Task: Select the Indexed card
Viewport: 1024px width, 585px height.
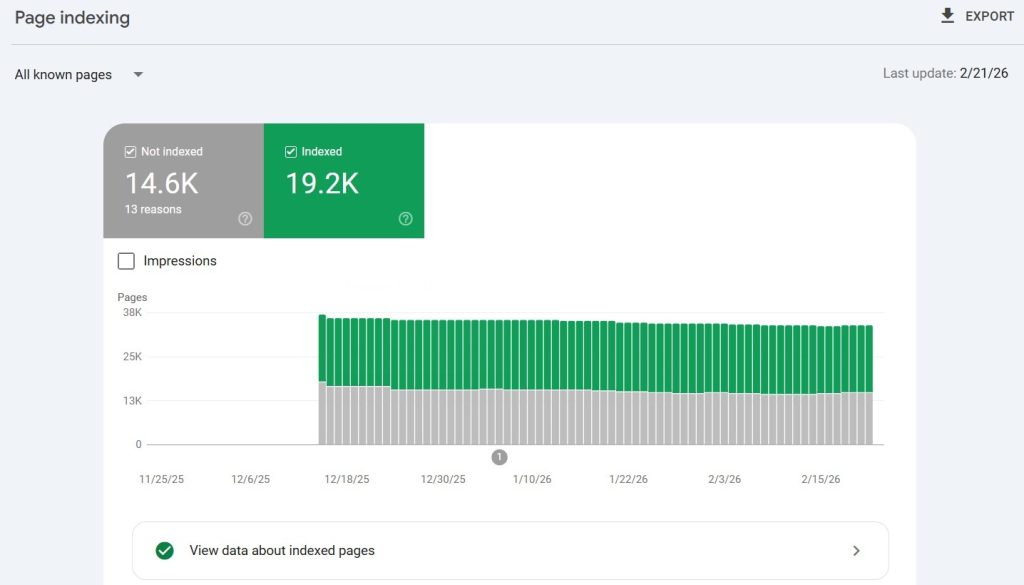Action: tap(343, 180)
